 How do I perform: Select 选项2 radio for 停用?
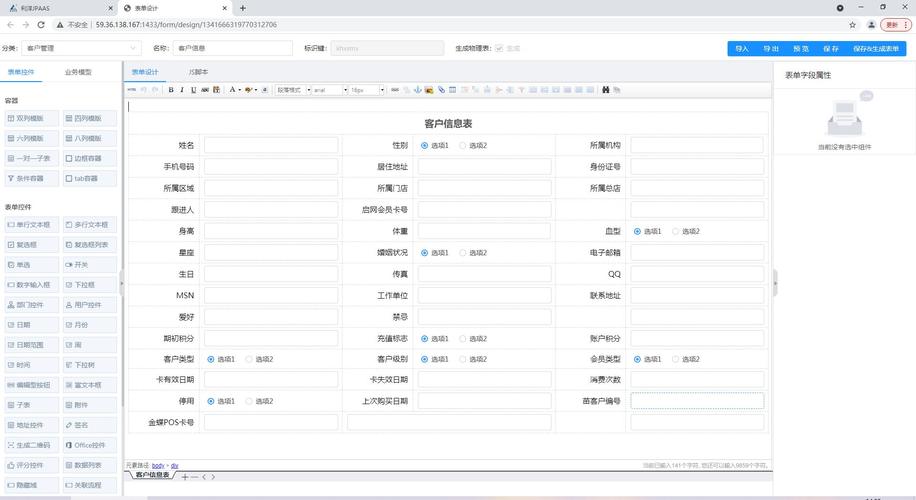pyautogui.click(x=249, y=401)
